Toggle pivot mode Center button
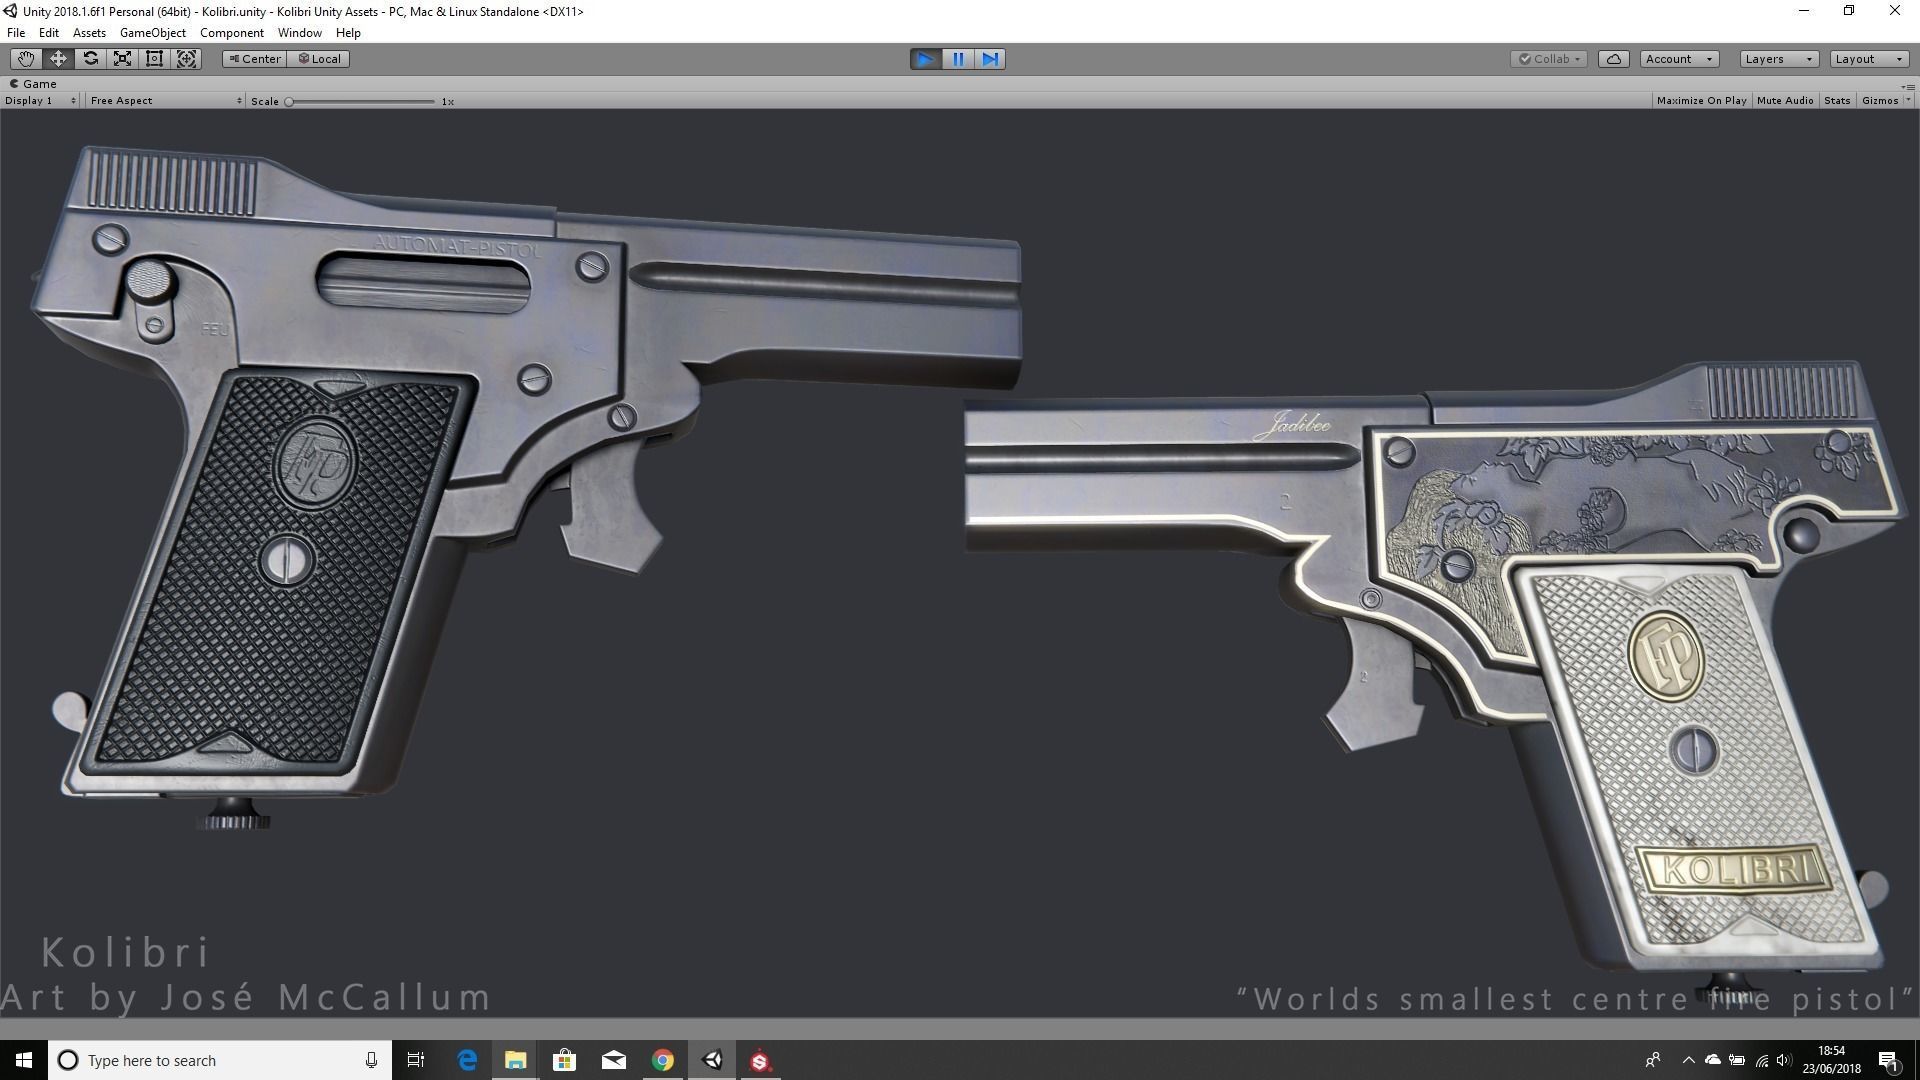Image resolution: width=1920 pixels, height=1080 pixels. pyautogui.click(x=255, y=59)
